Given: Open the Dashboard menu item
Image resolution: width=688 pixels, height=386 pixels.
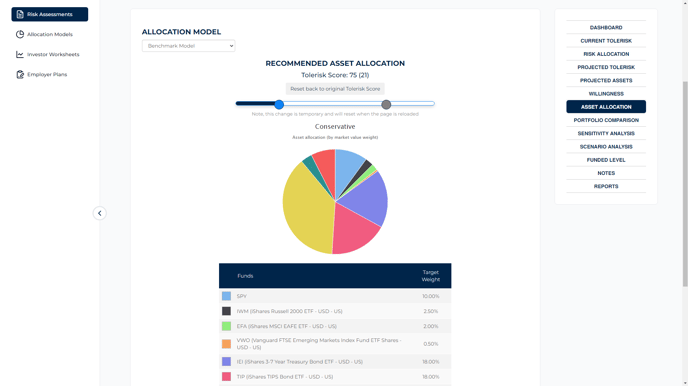Looking at the screenshot, I should [606, 28].
